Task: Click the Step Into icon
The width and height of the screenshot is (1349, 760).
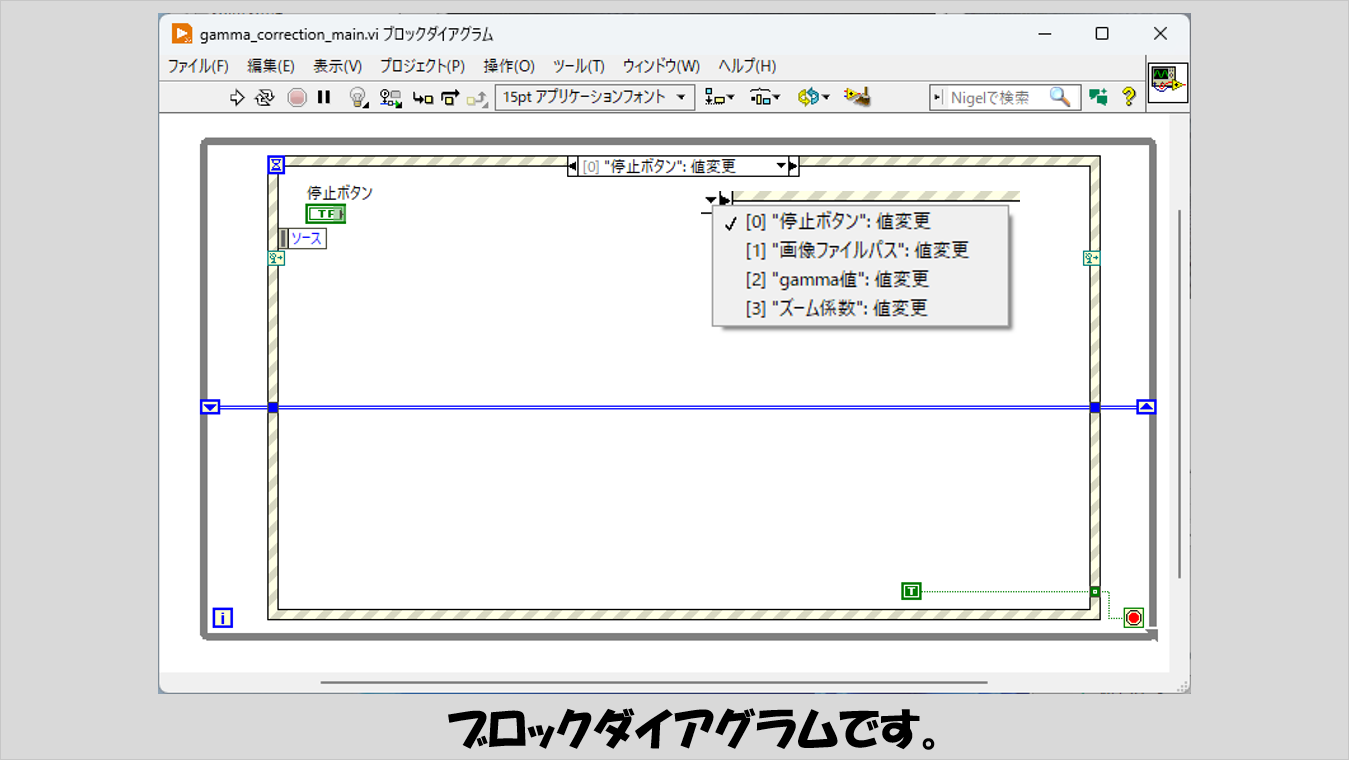Action: (x=423, y=97)
